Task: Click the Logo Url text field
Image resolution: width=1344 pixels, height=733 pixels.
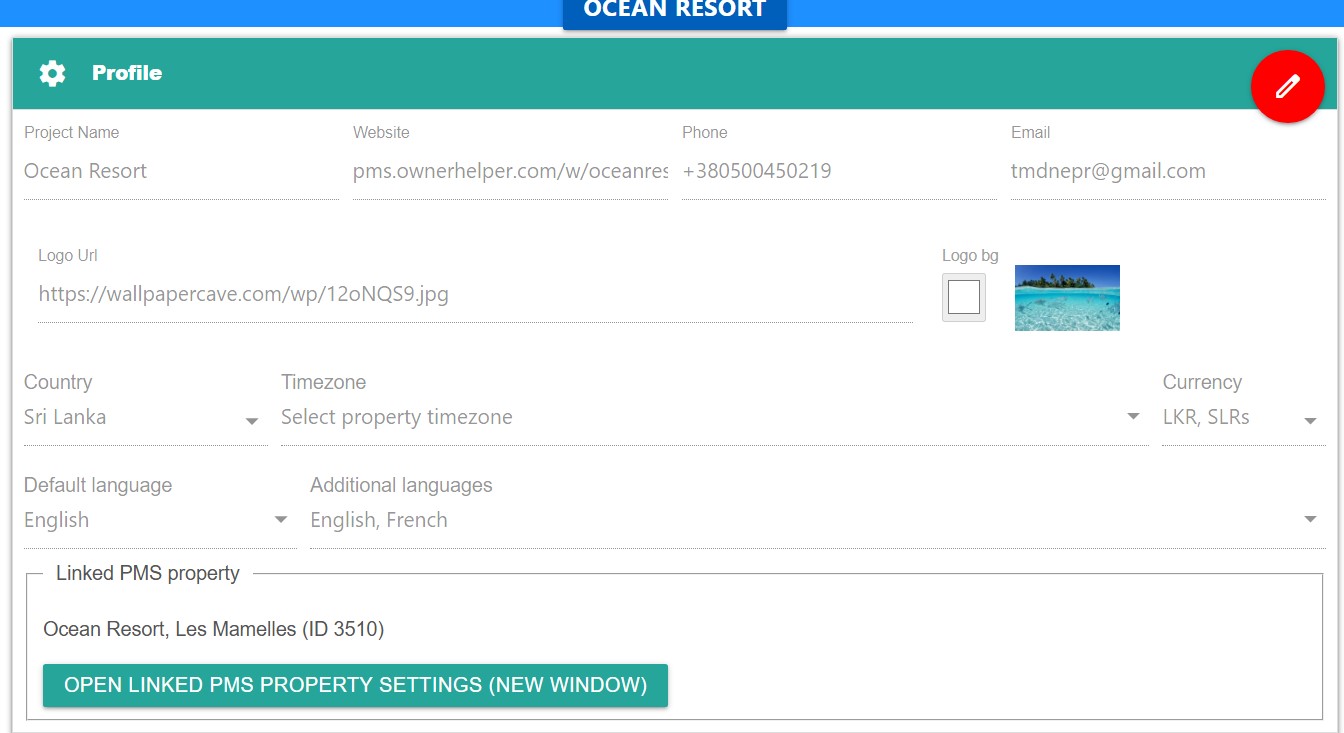Action: 475,295
